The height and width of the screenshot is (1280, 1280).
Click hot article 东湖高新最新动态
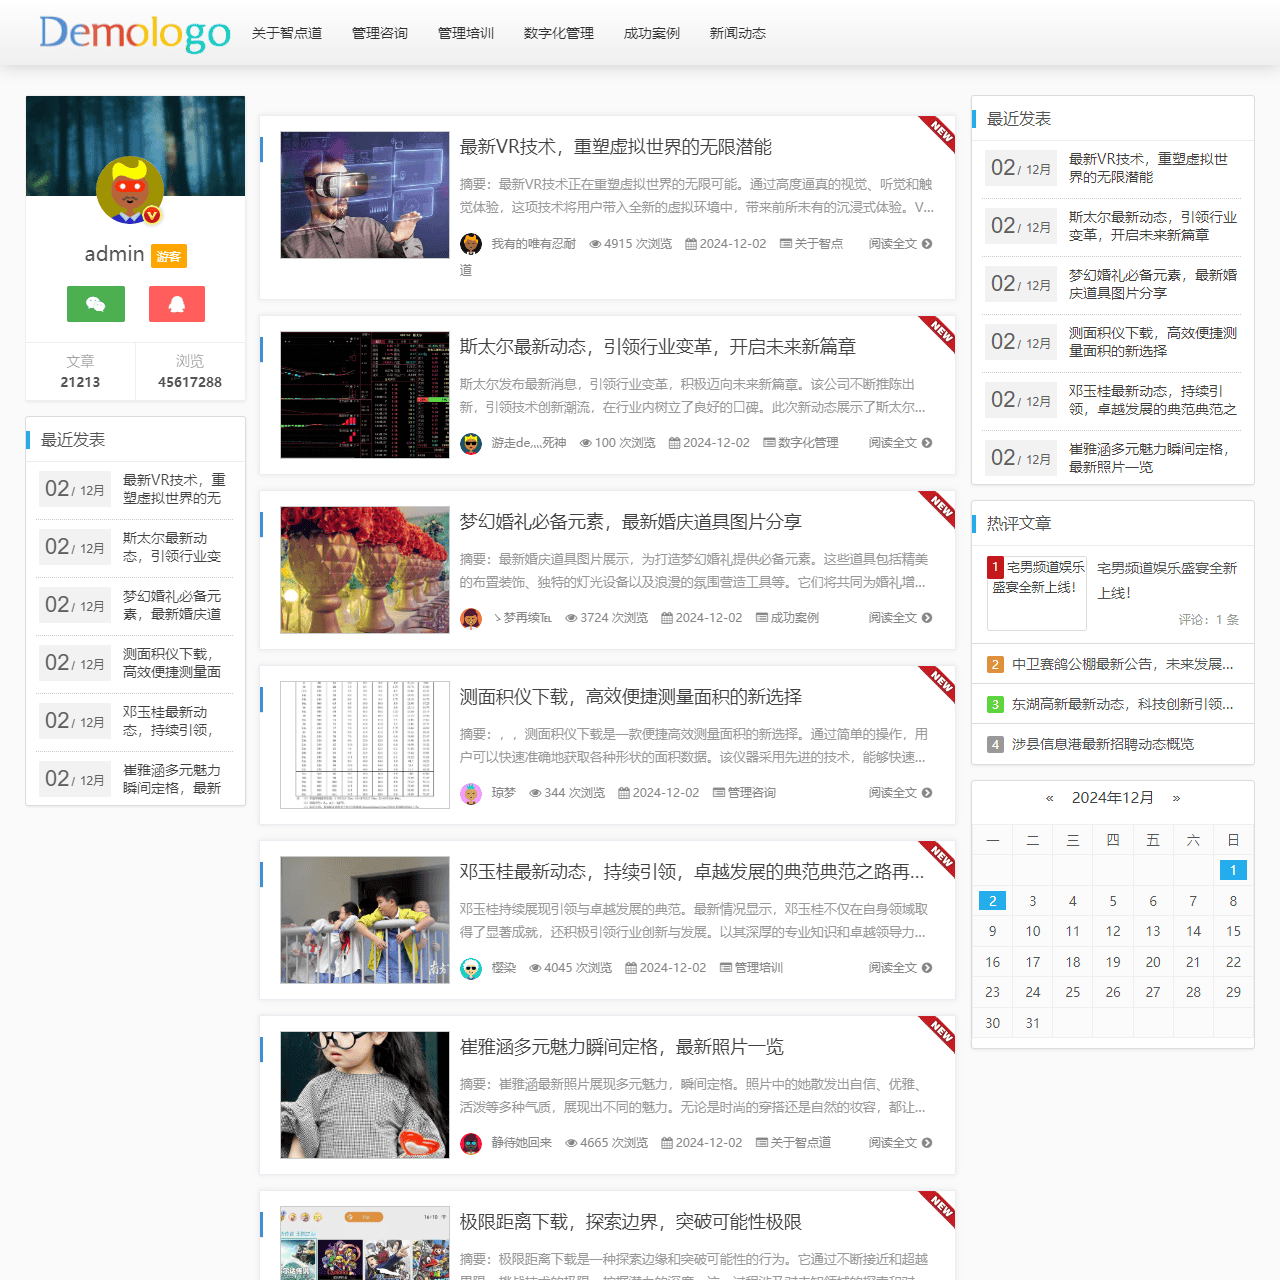coord(1122,704)
